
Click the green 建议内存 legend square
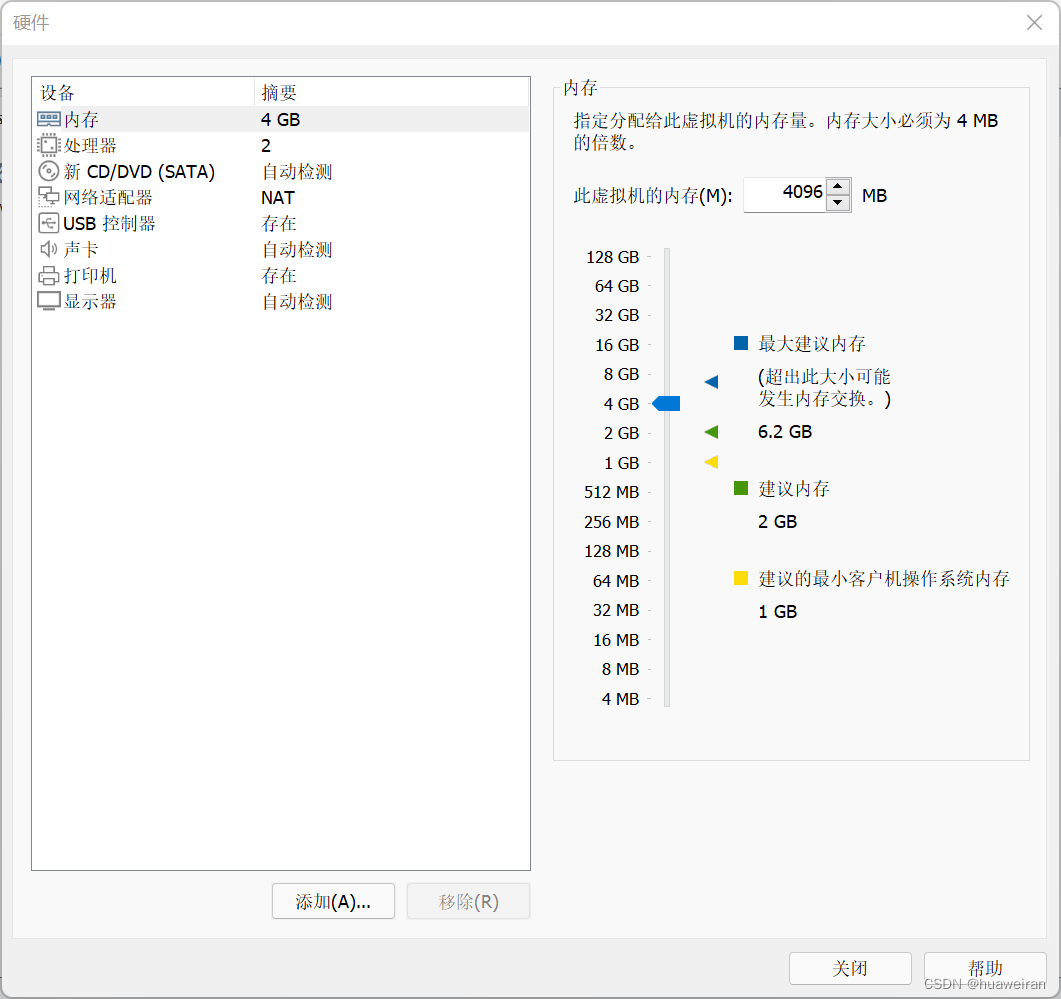click(741, 488)
